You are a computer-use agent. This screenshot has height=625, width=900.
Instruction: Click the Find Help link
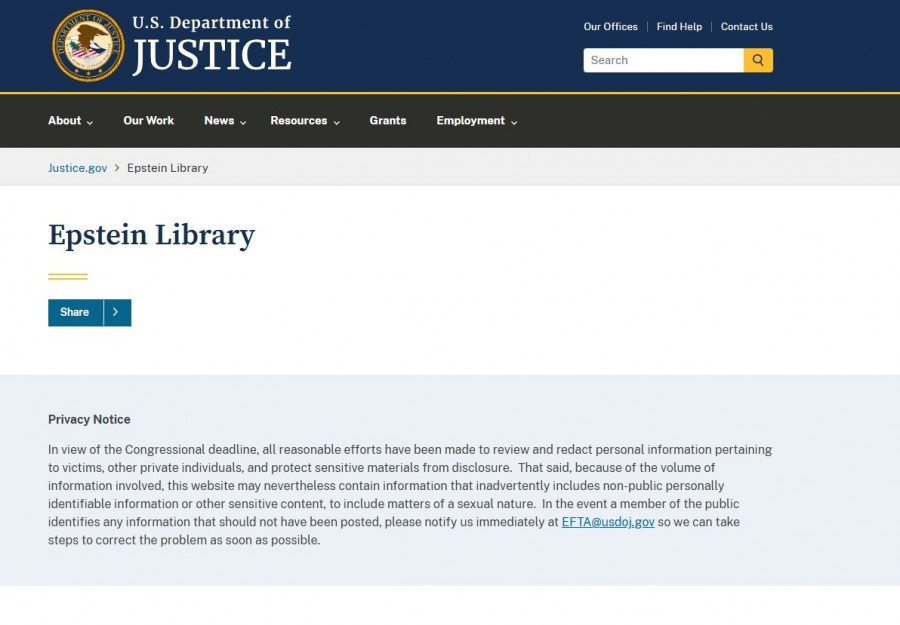click(x=679, y=27)
